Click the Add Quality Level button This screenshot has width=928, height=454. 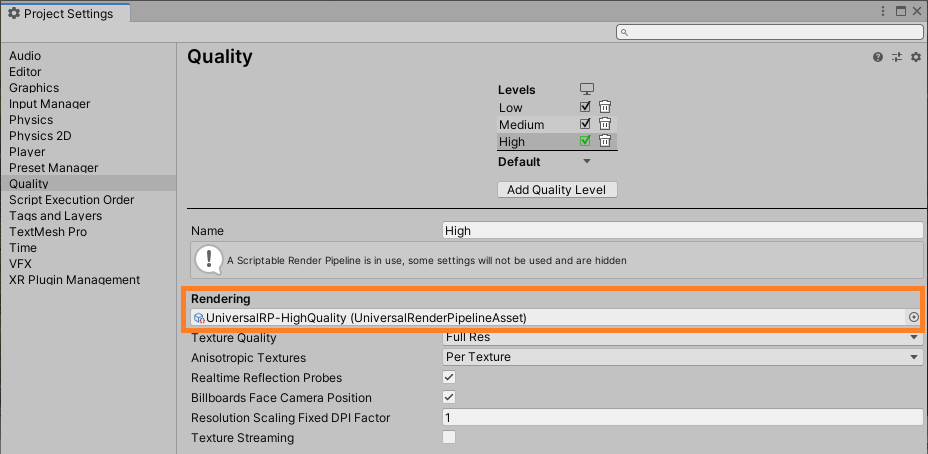point(557,189)
